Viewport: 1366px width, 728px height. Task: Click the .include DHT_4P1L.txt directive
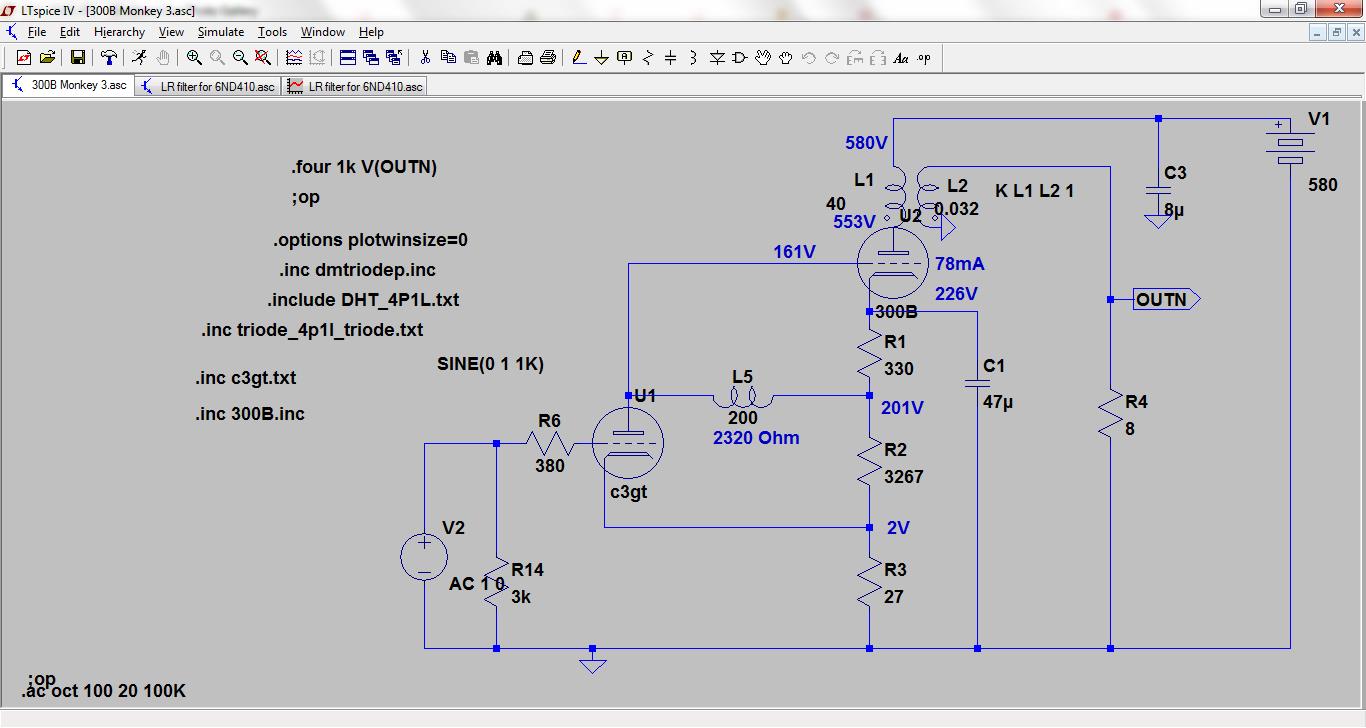point(363,299)
